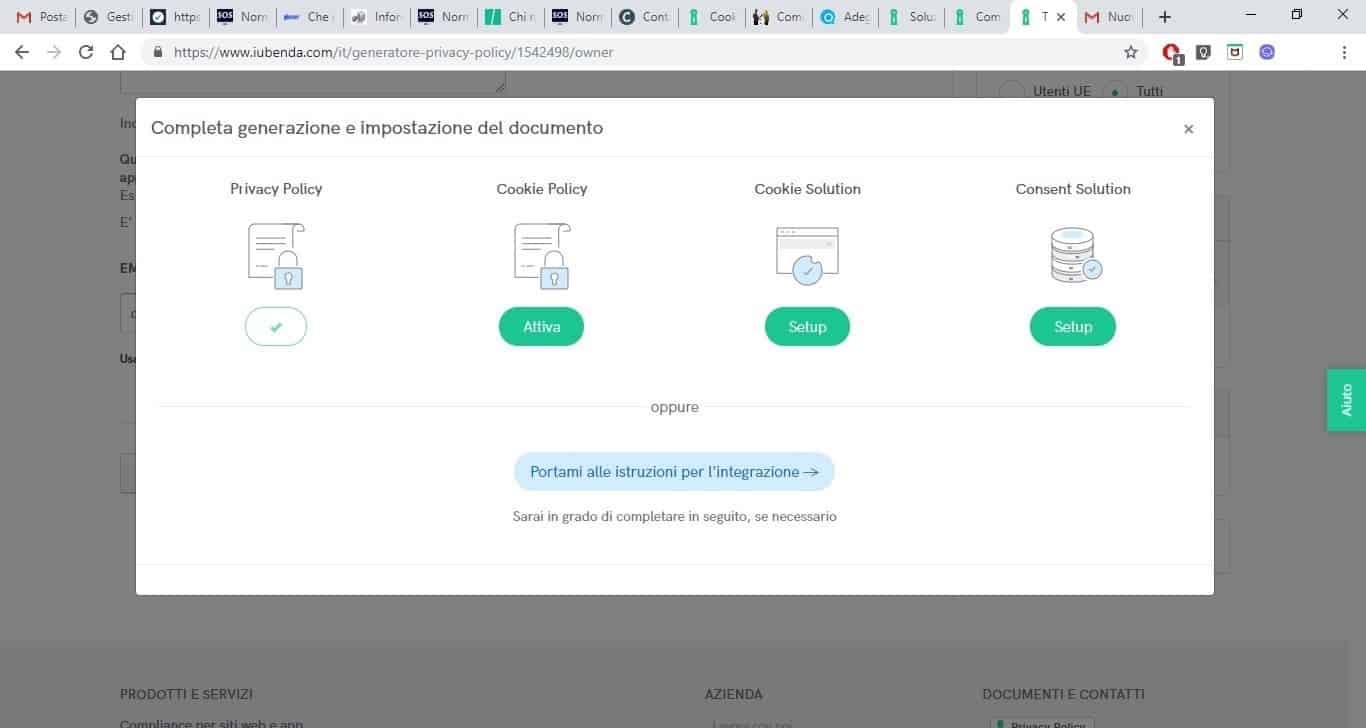This screenshot has height=728, width=1366.
Task: Open a new browser tab
Action: (x=1164, y=17)
